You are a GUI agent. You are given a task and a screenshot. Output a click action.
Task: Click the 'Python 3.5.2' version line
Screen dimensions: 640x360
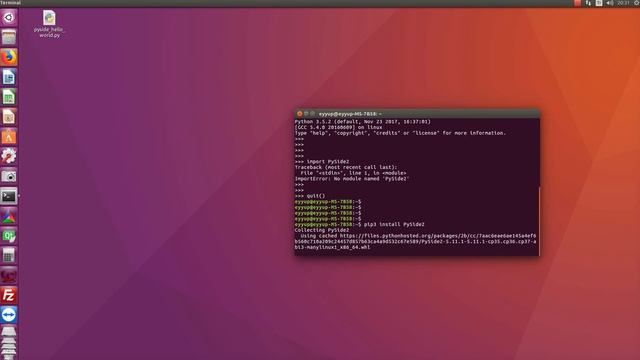click(x=362, y=122)
